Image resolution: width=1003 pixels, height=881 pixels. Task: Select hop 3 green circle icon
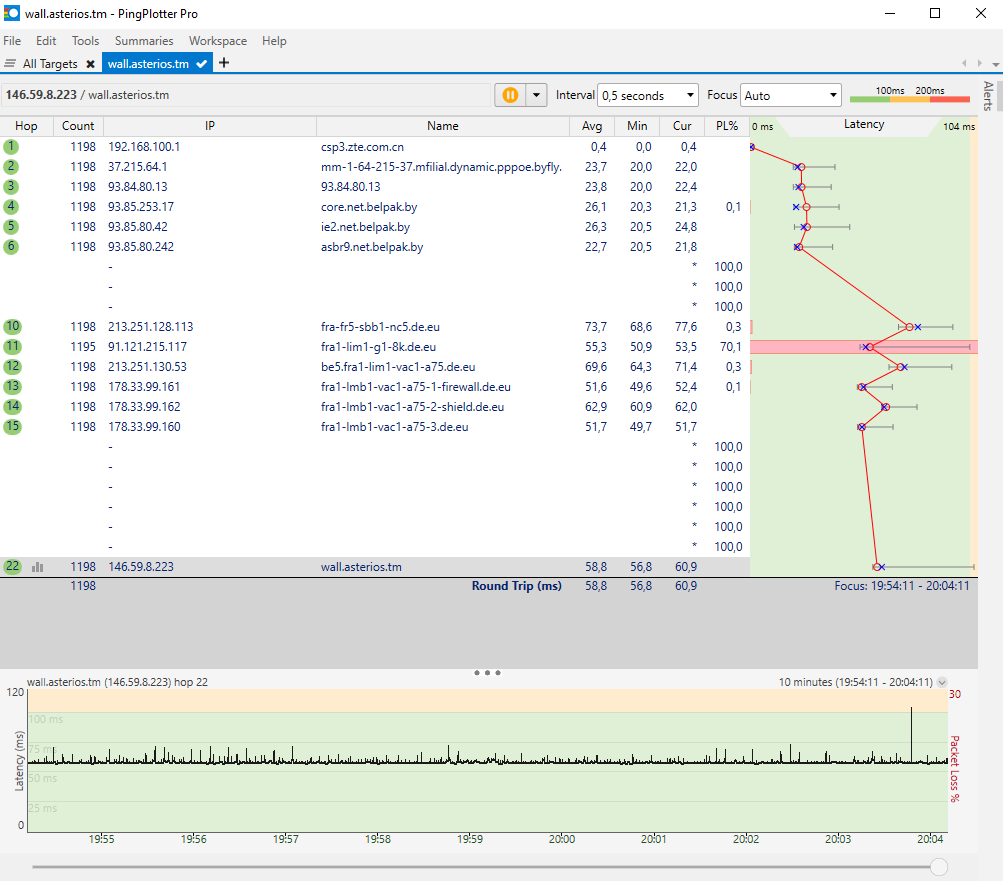pos(11,186)
